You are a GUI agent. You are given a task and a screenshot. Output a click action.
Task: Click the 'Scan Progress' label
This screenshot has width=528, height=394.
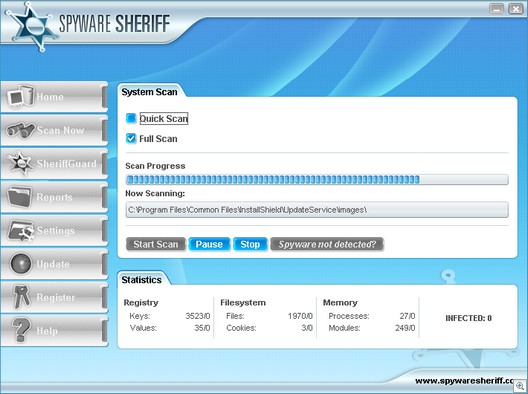point(155,166)
